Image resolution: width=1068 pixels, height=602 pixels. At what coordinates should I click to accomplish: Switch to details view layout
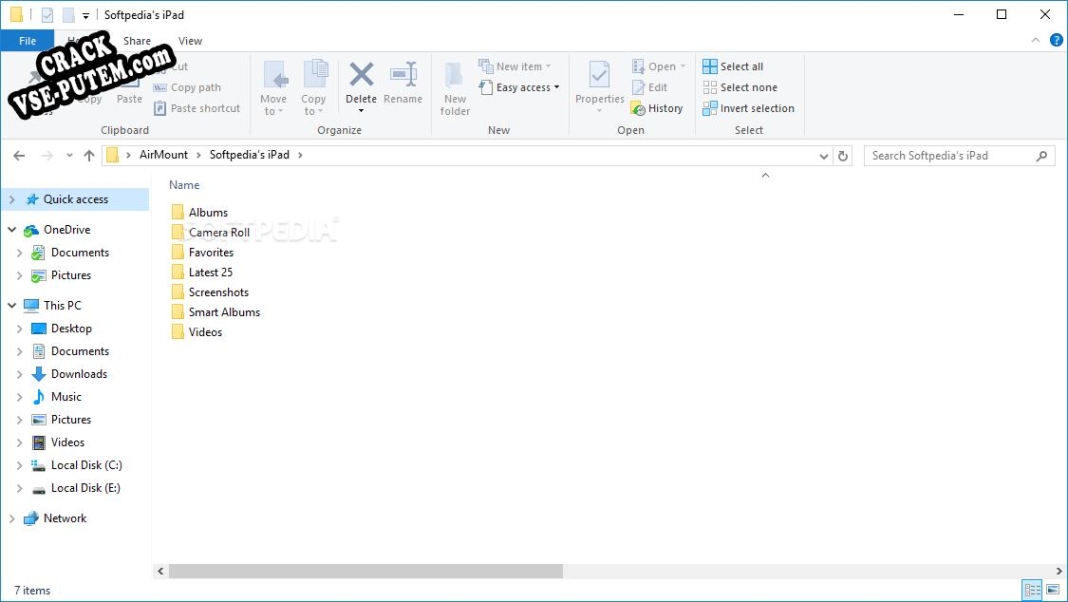coord(1032,590)
